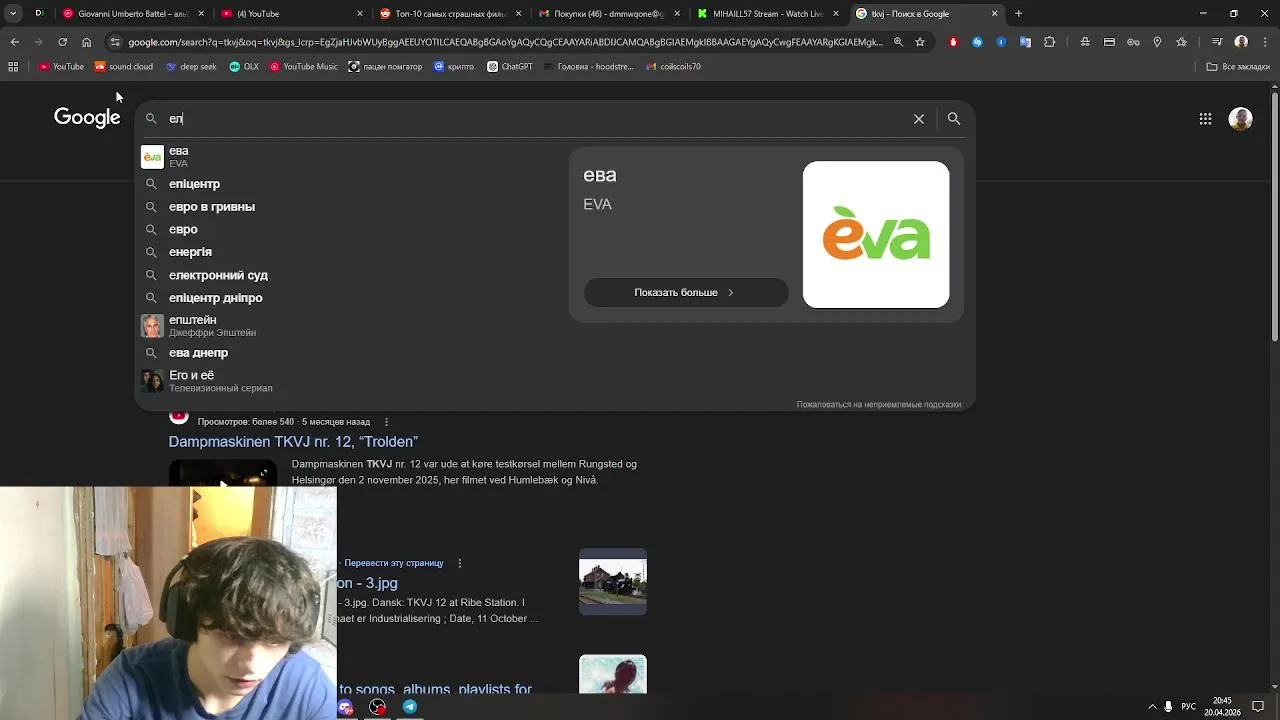This screenshot has height=720, width=1280.
Task: Open the YouTube bookmark
Action: tap(62, 67)
